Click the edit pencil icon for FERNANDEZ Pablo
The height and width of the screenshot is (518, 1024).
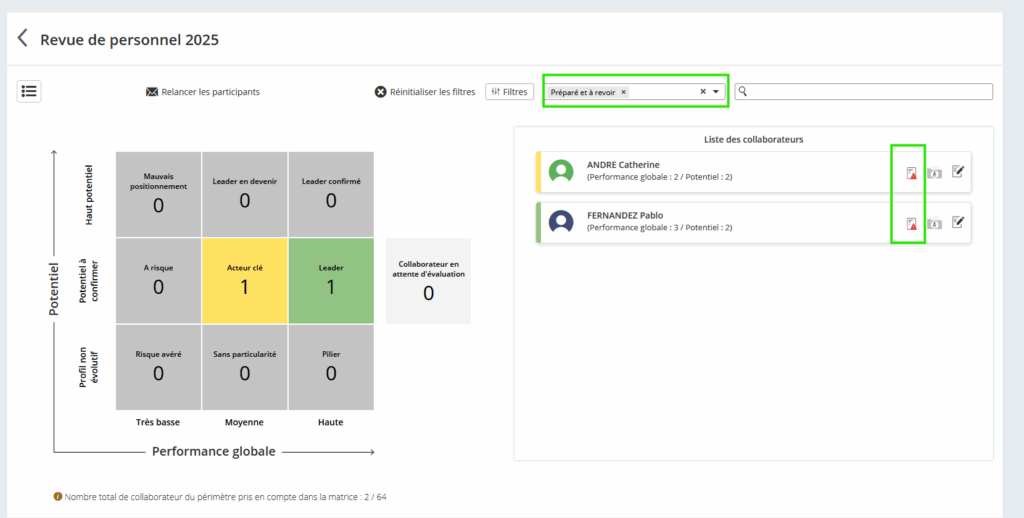pyautogui.click(x=957, y=222)
